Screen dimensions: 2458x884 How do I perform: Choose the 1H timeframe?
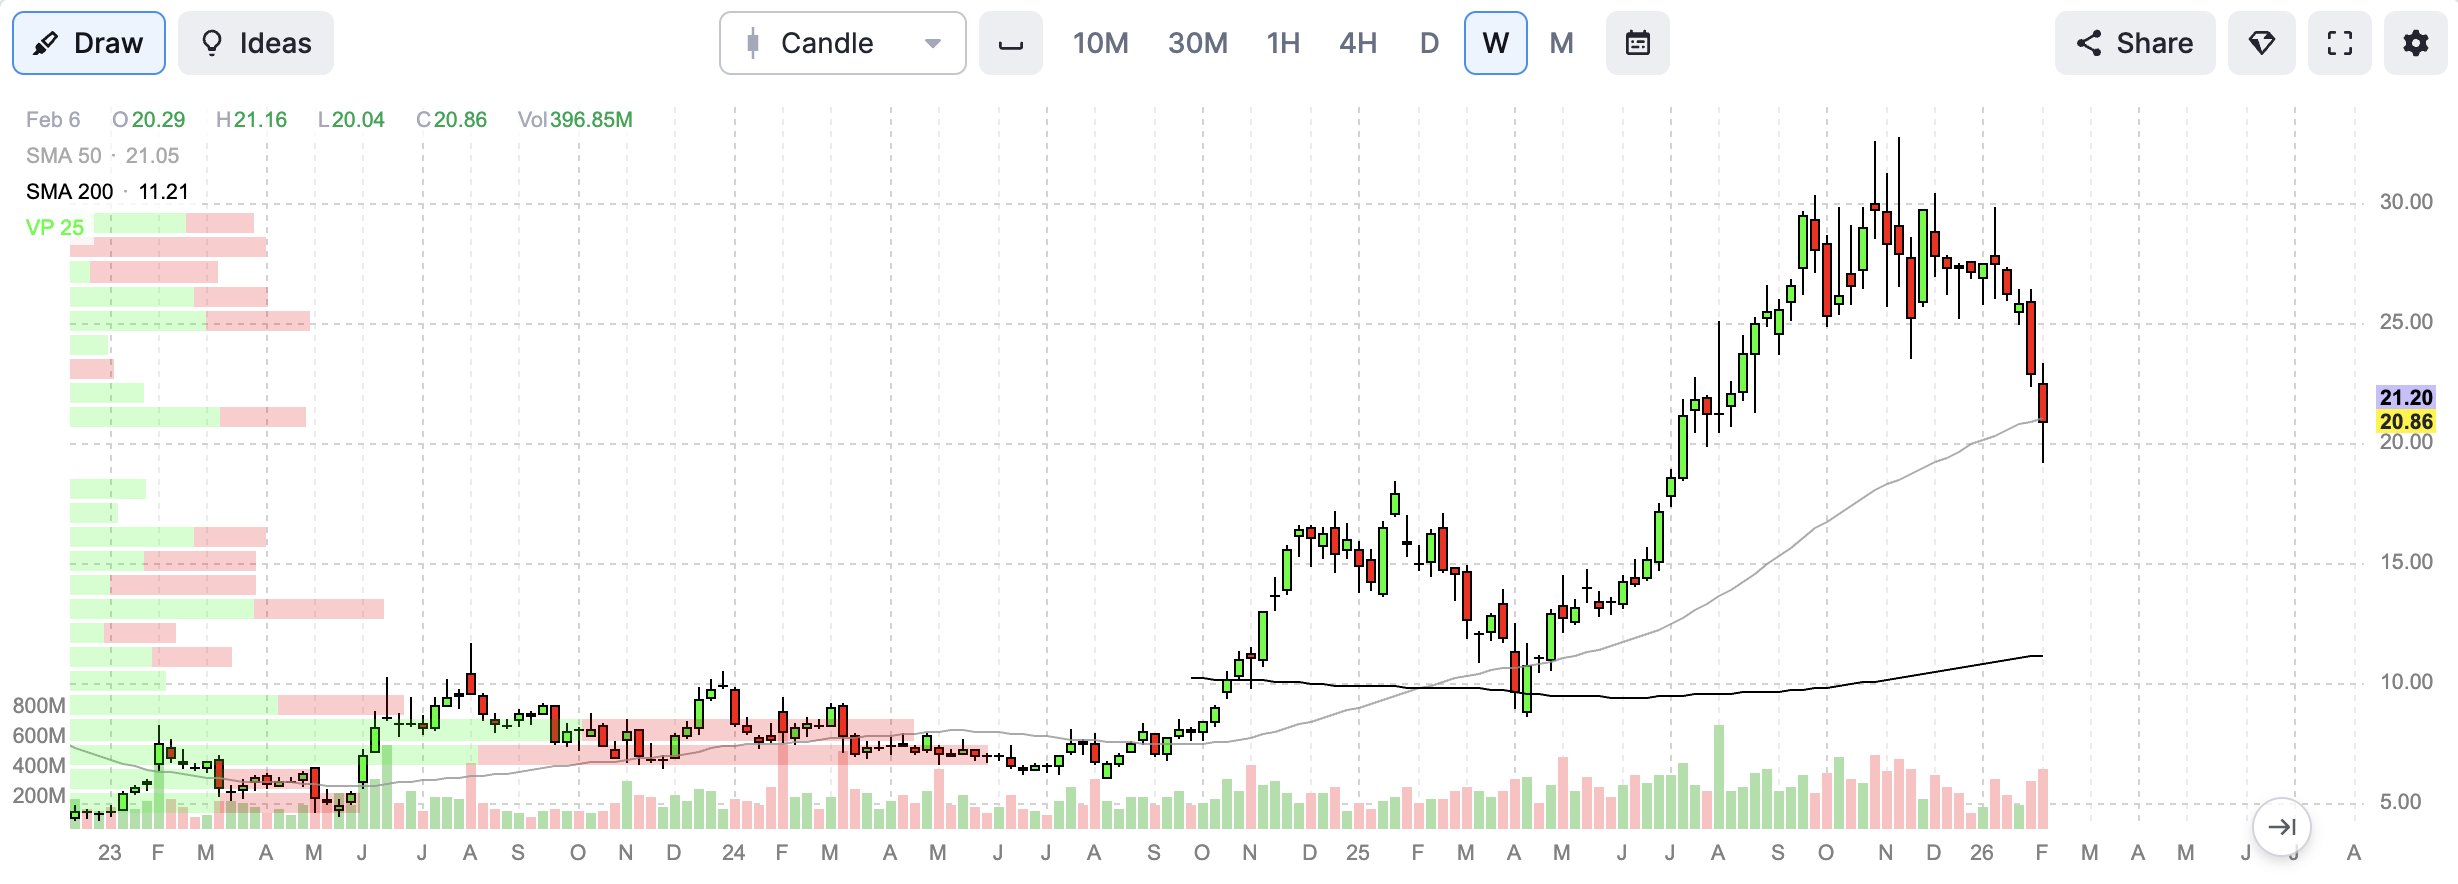1283,43
